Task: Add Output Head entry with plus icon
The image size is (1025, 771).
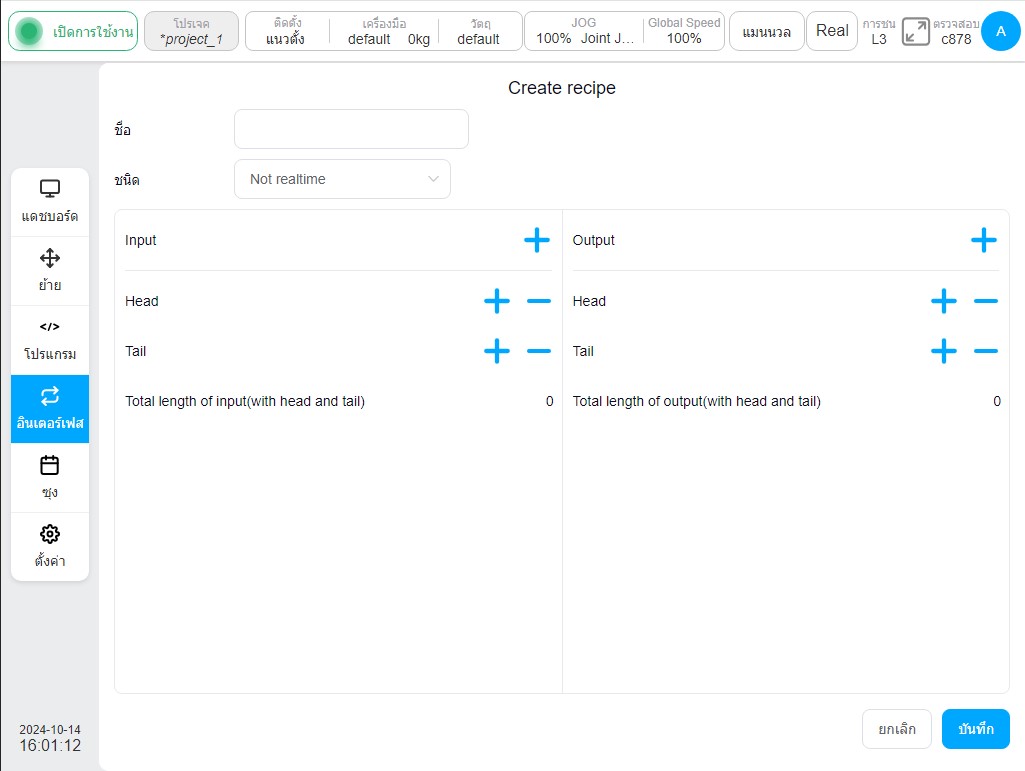Action: tap(943, 301)
